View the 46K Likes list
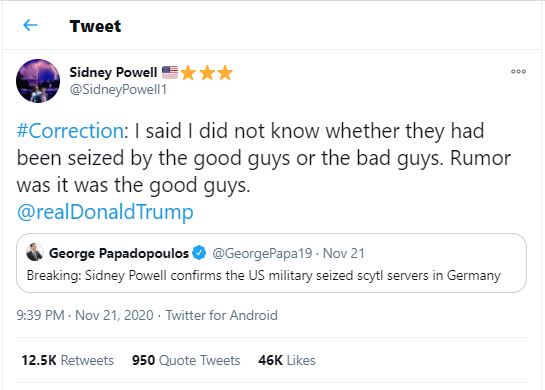The image size is (545, 390). (x=287, y=360)
